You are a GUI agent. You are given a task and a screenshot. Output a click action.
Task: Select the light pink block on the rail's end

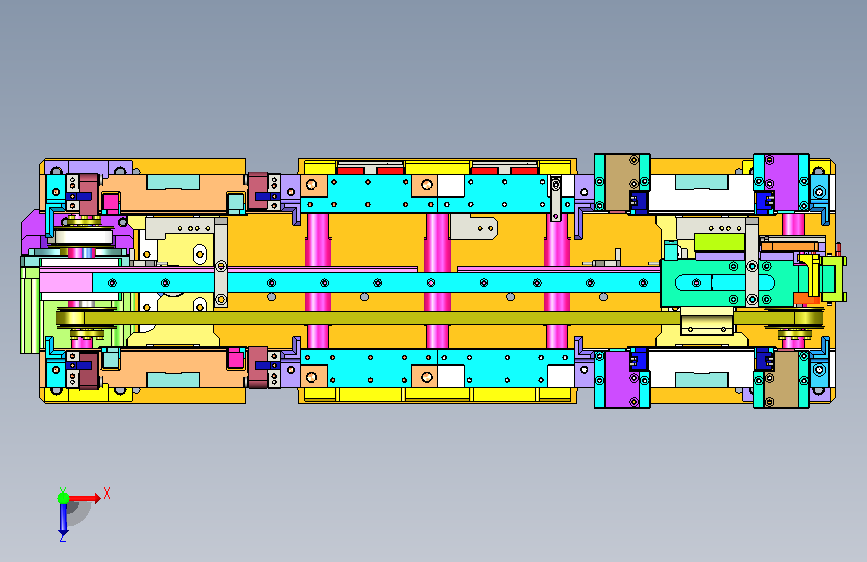66,283
